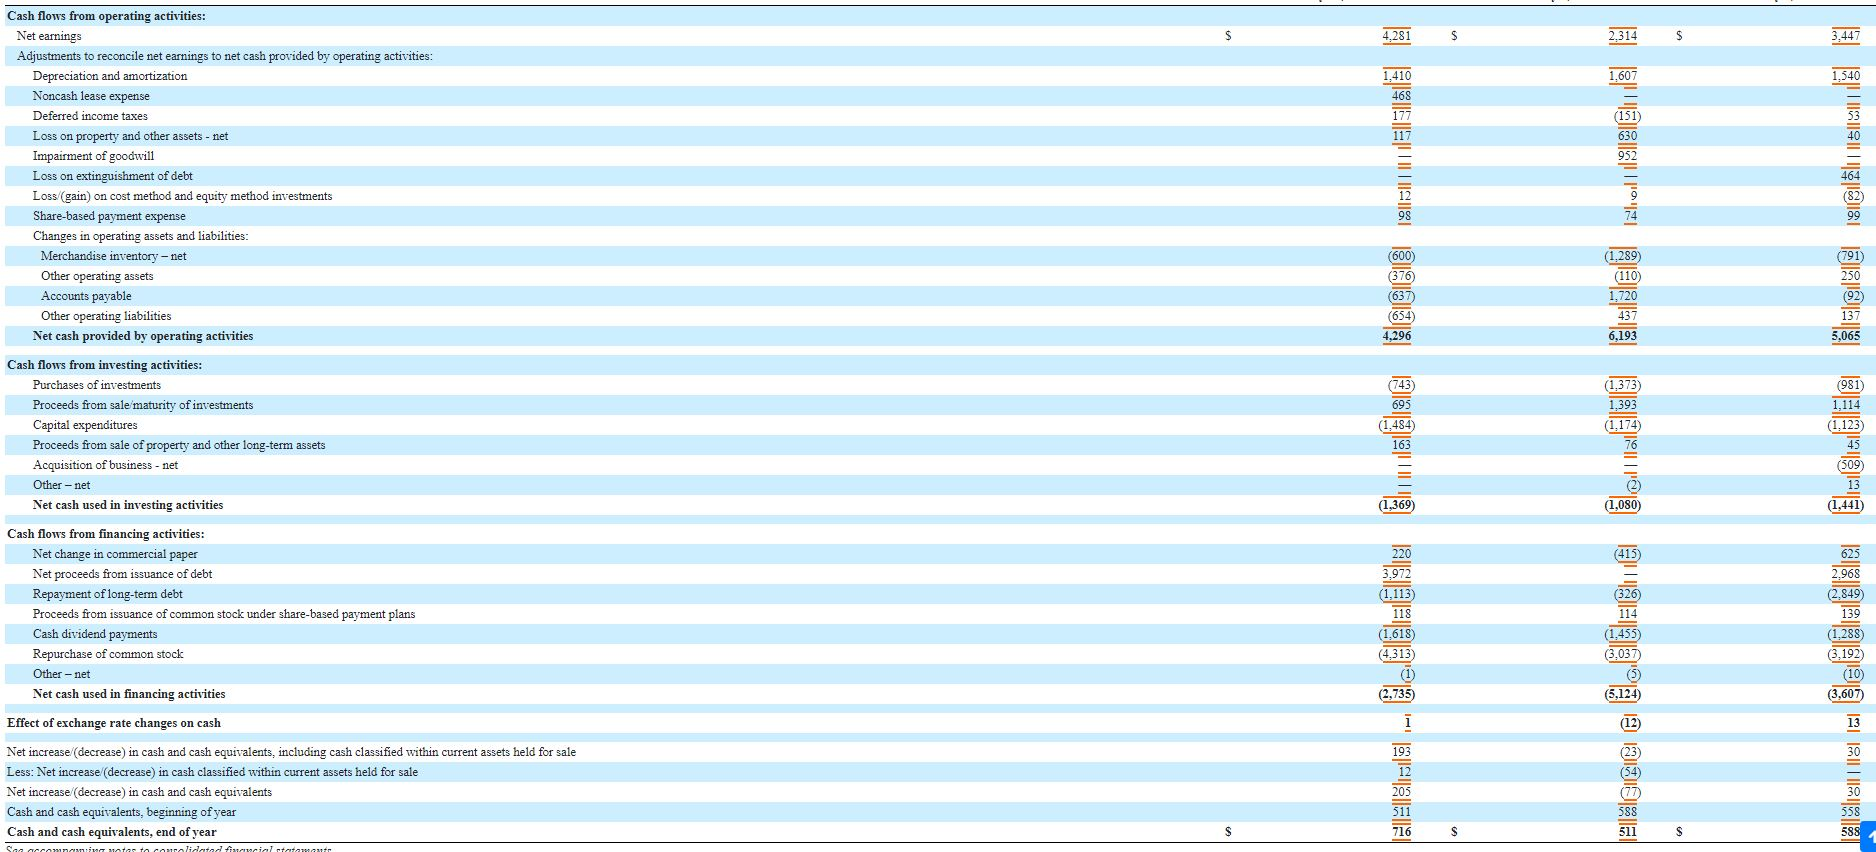
Task: Click the 'Merchandise inventory – net' label
Action: point(114,256)
